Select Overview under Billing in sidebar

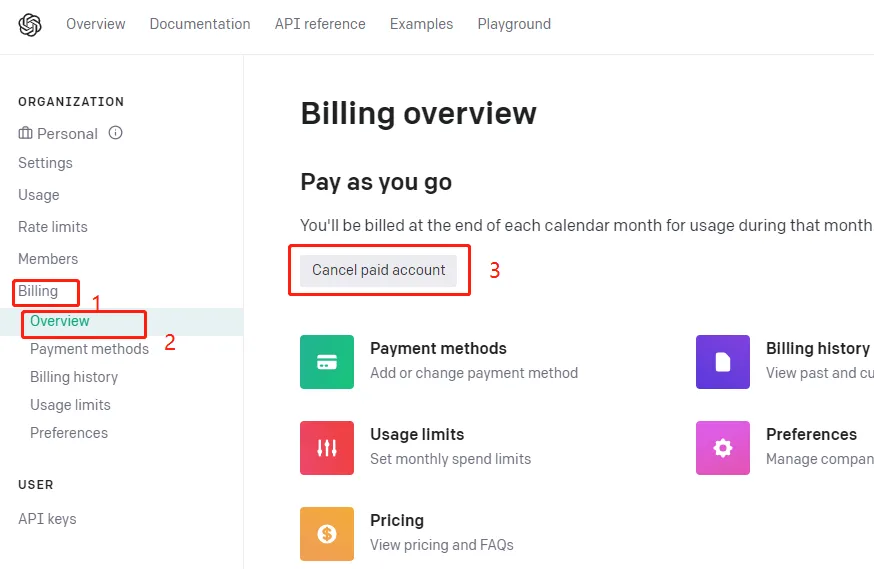60,321
